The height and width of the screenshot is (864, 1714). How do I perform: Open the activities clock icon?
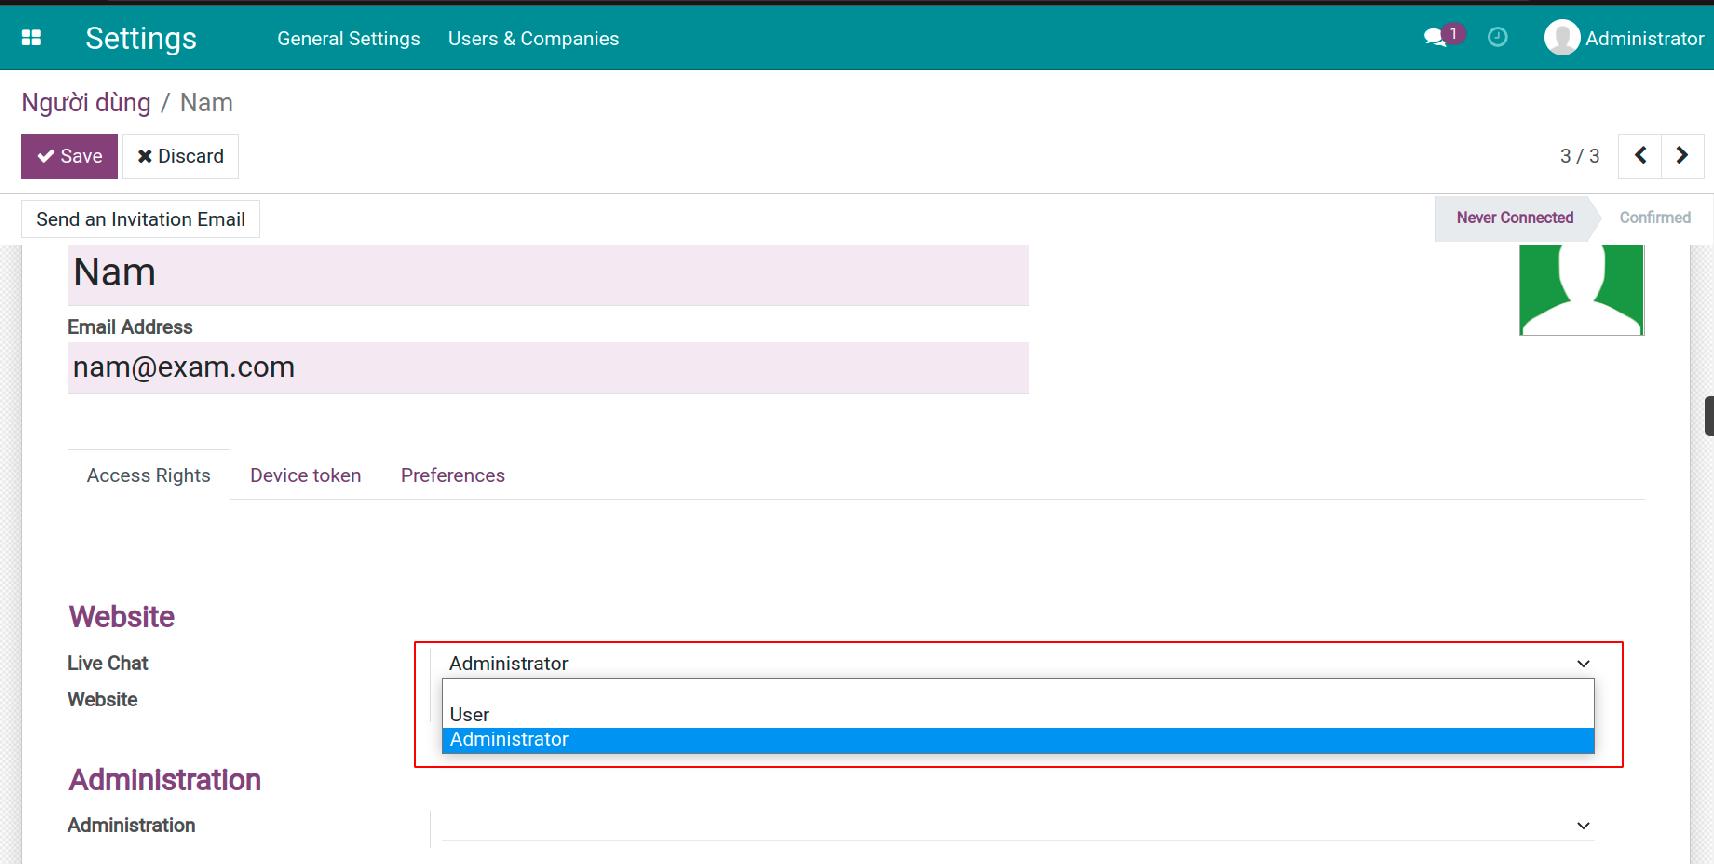click(1497, 37)
